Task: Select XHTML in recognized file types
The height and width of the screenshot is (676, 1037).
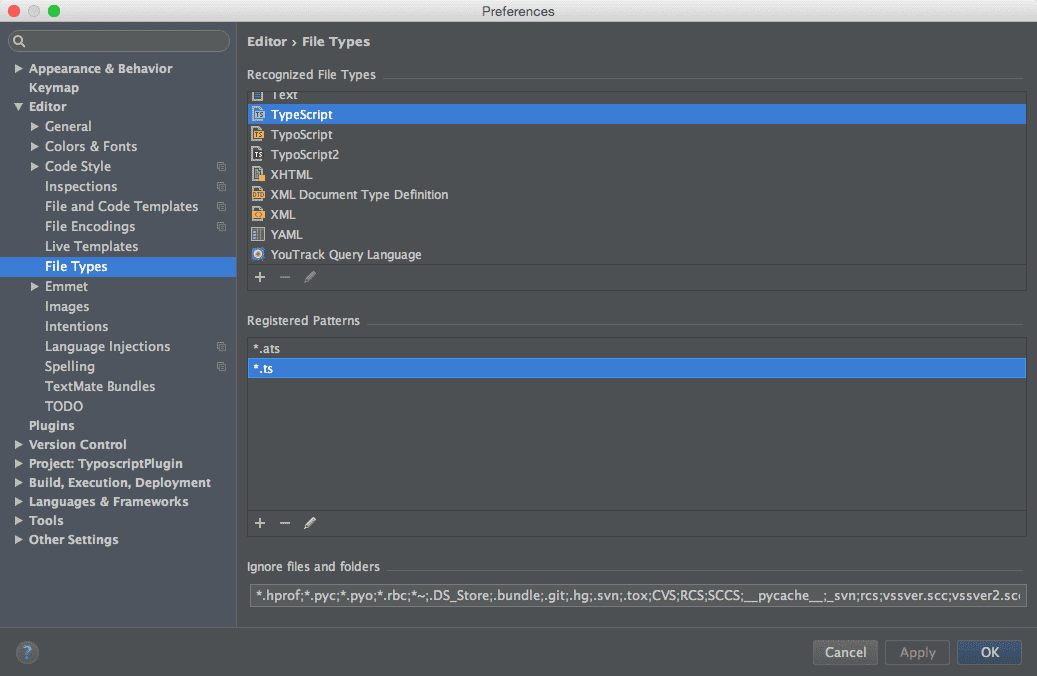Action: [x=637, y=175]
